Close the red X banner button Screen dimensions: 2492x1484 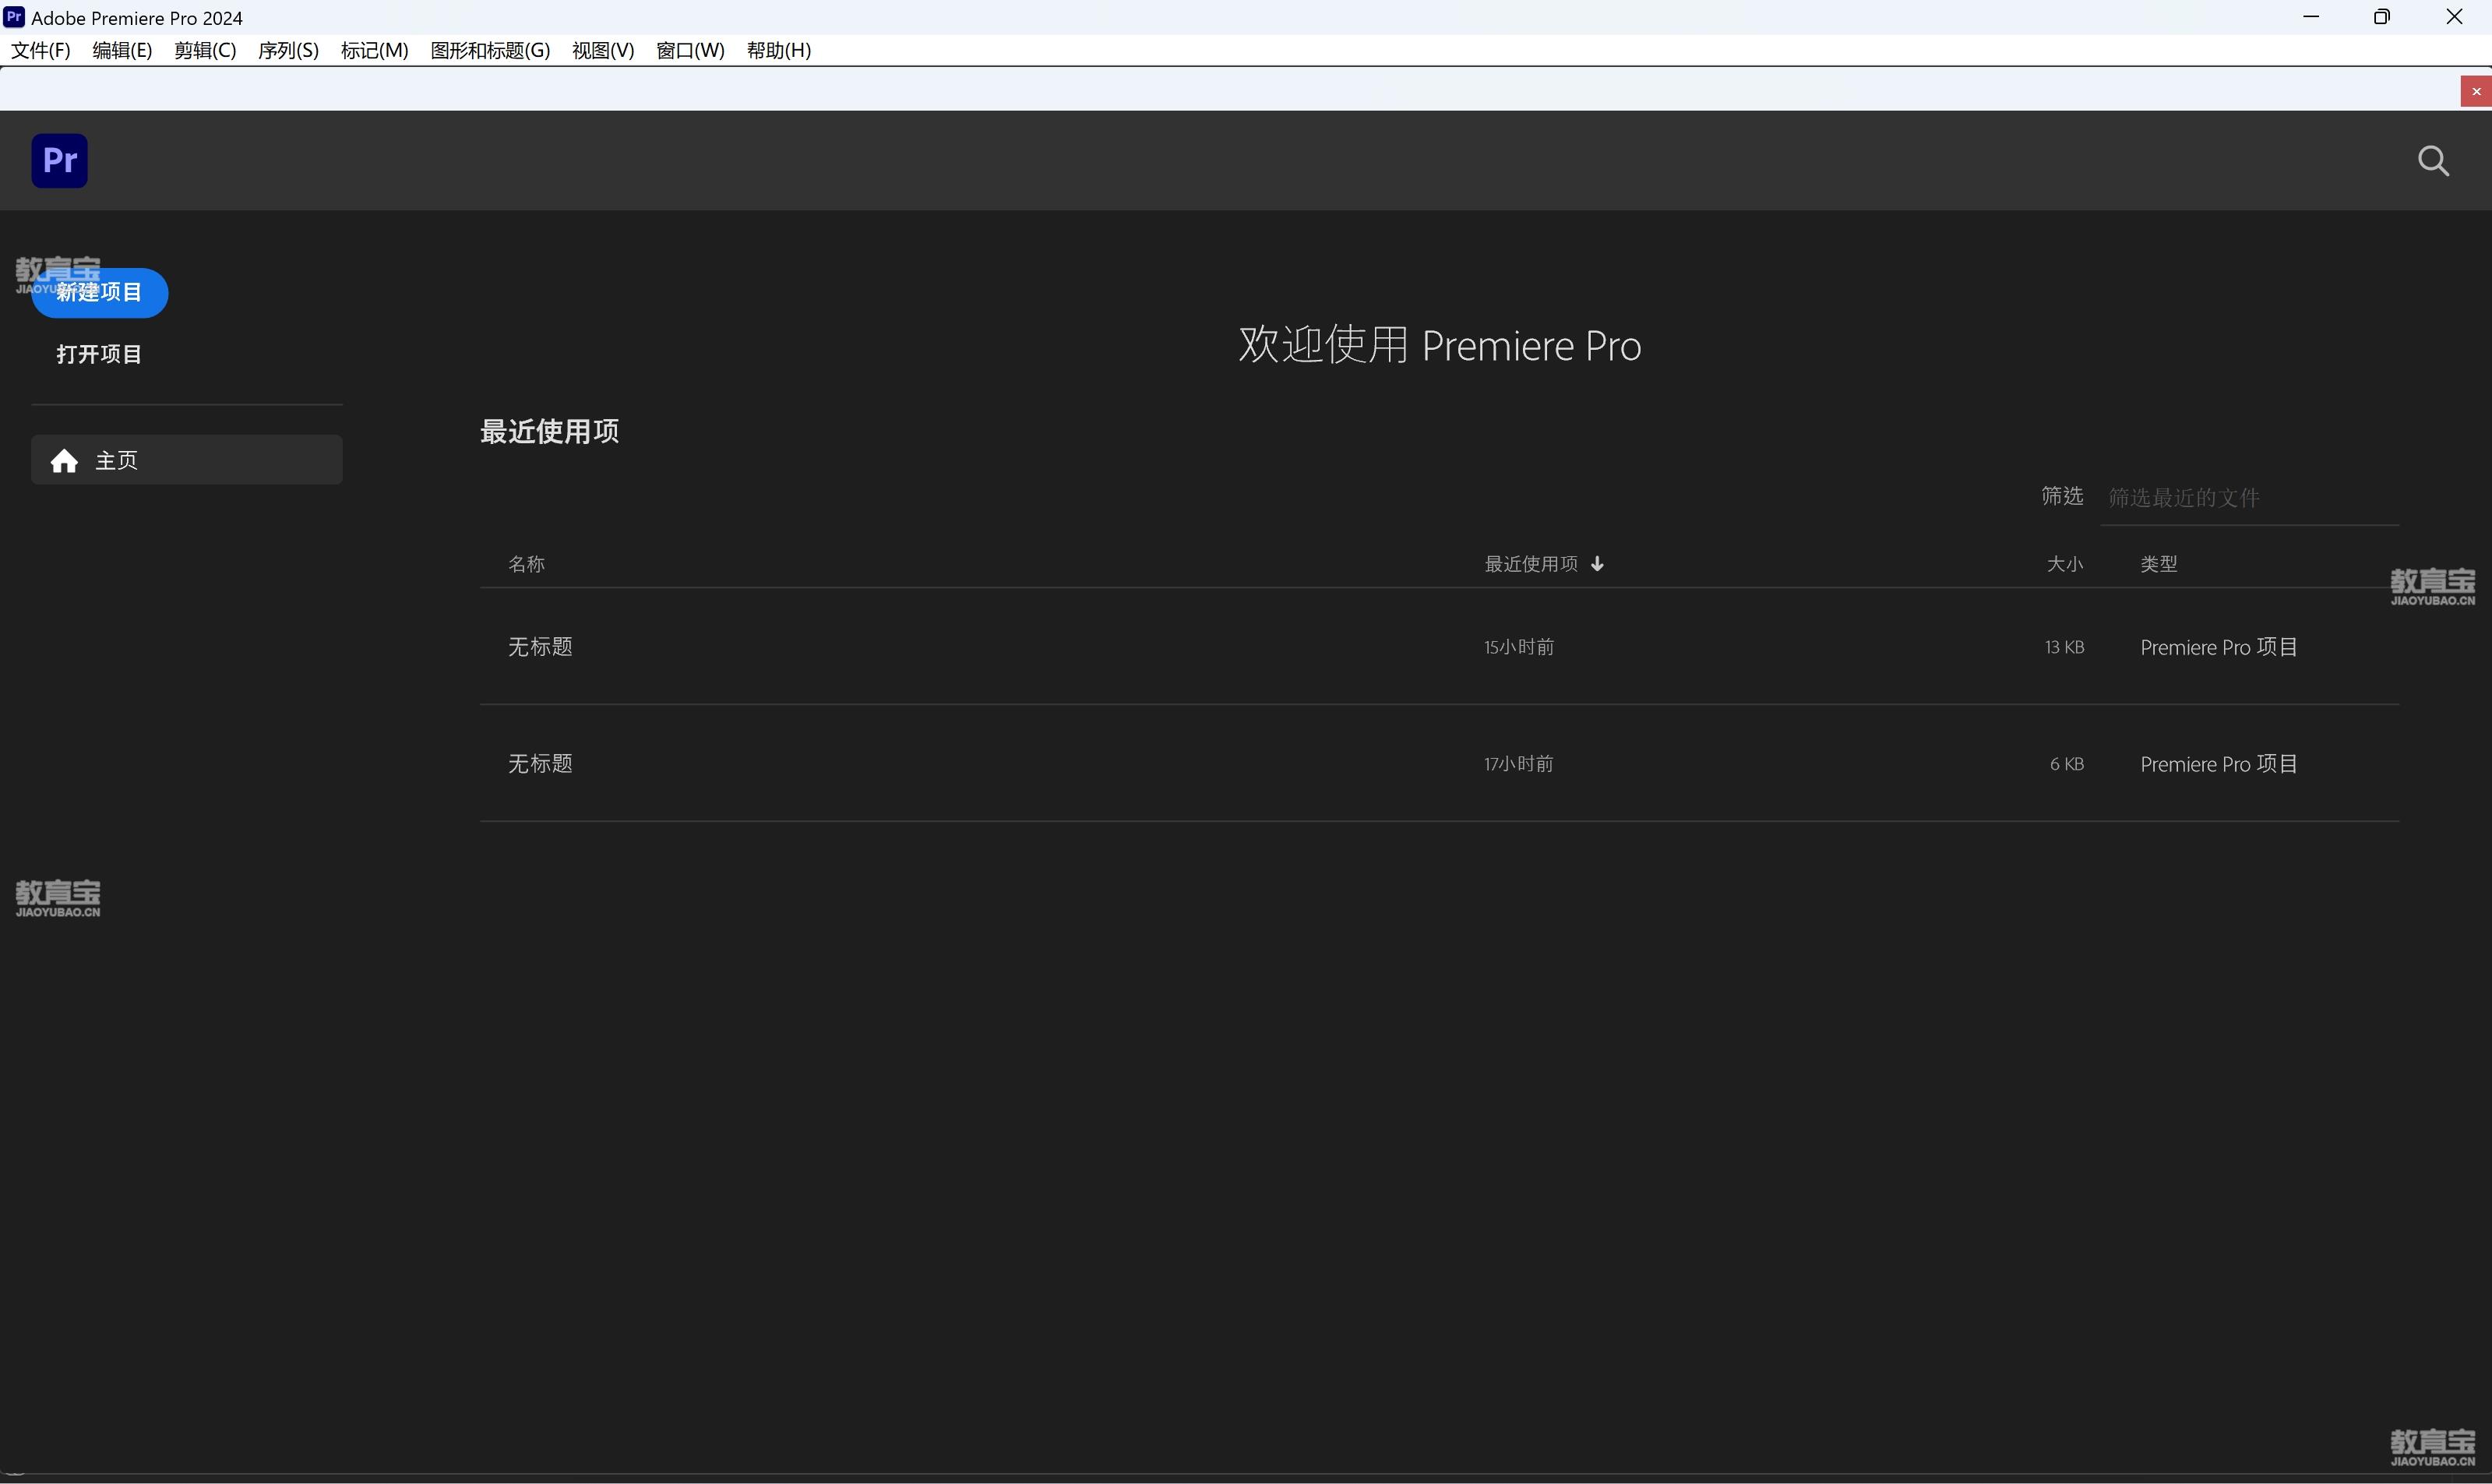(2476, 91)
